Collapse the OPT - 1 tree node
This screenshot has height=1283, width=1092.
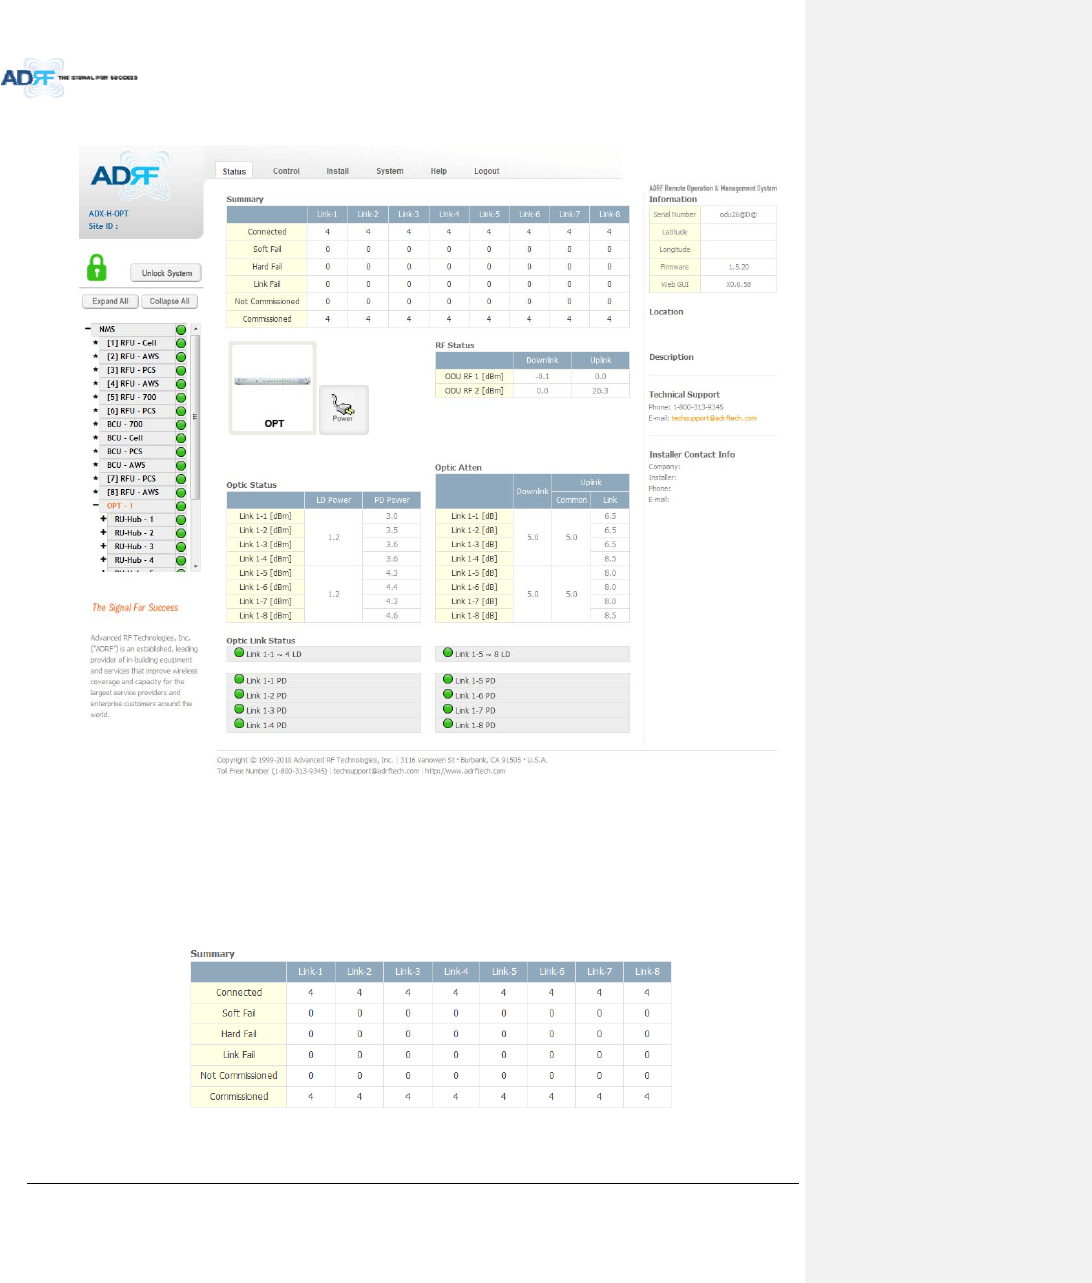pos(96,506)
